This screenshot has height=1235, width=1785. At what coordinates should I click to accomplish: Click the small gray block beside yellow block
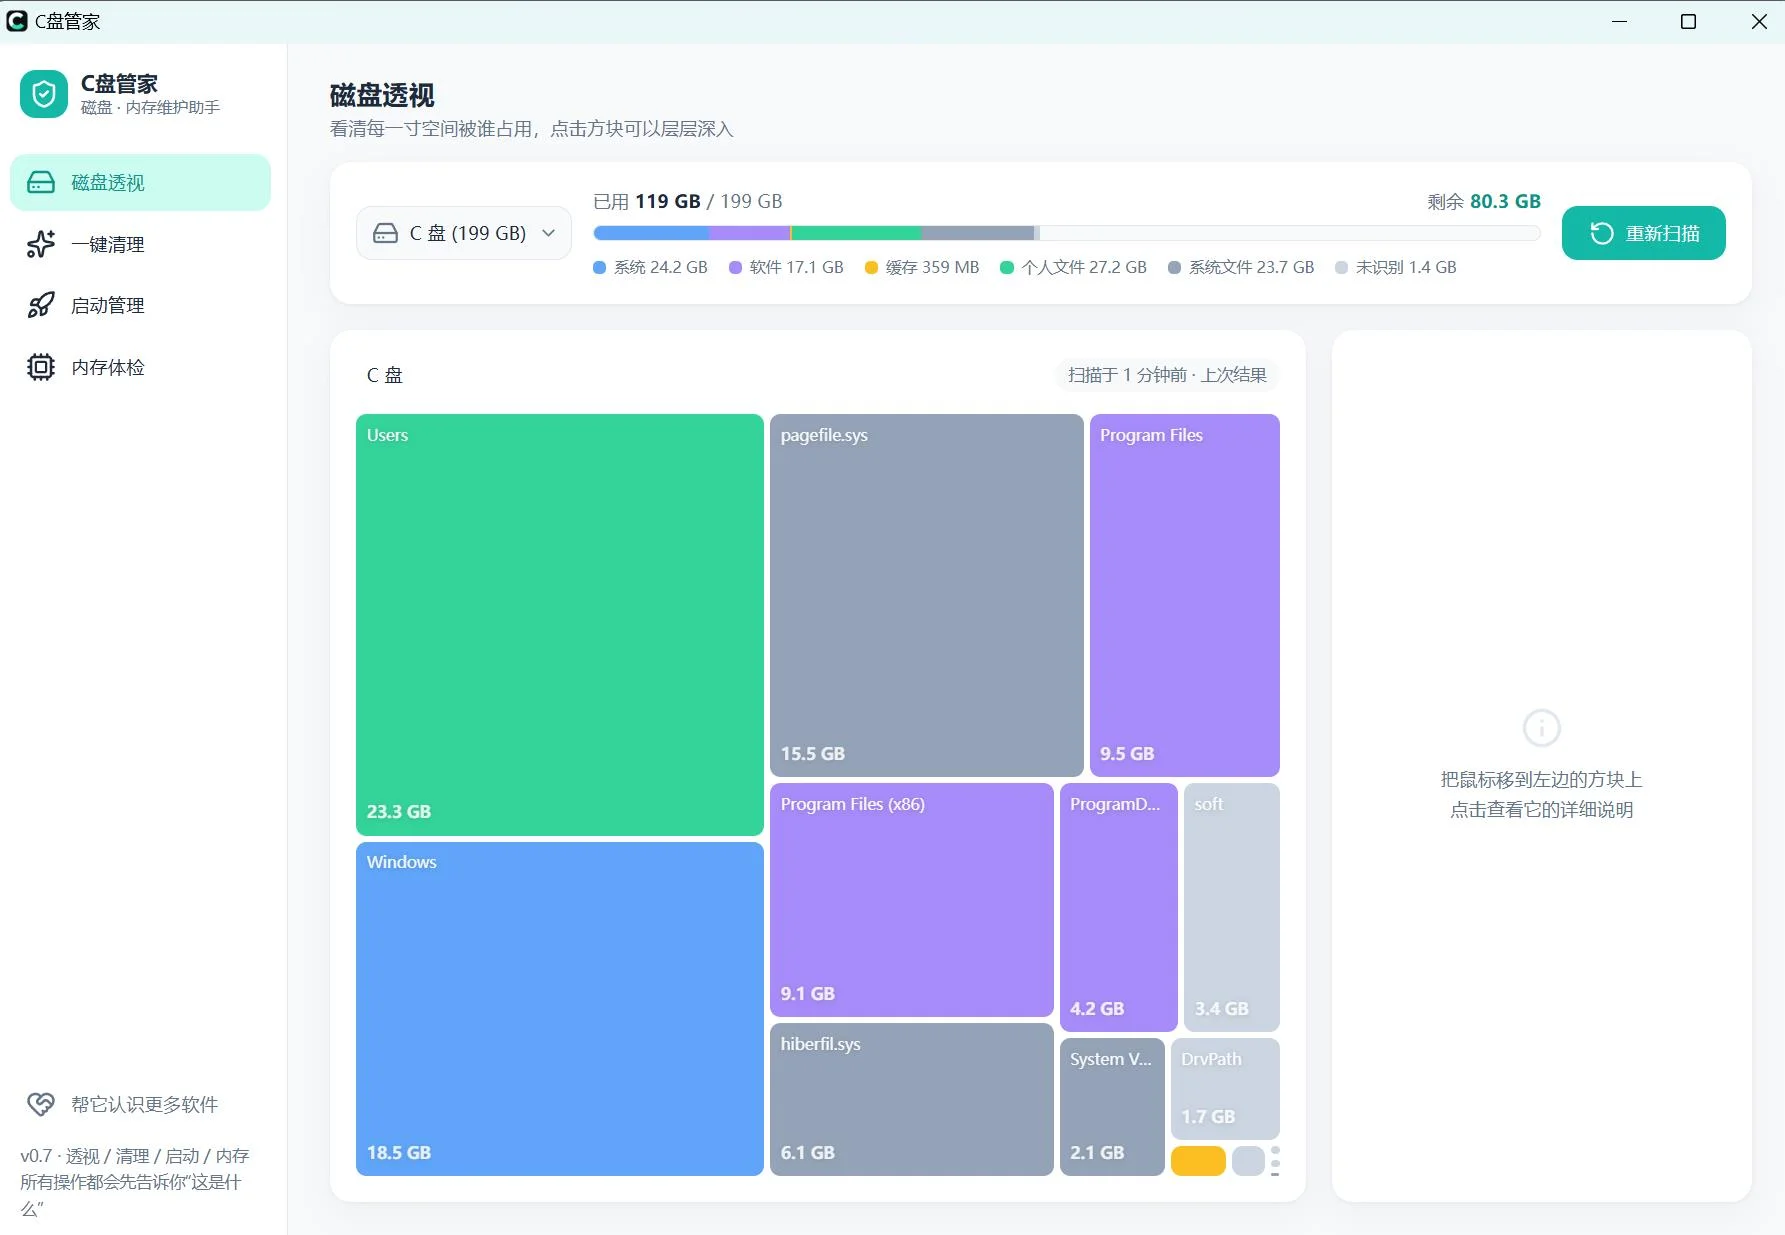coord(1248,1161)
